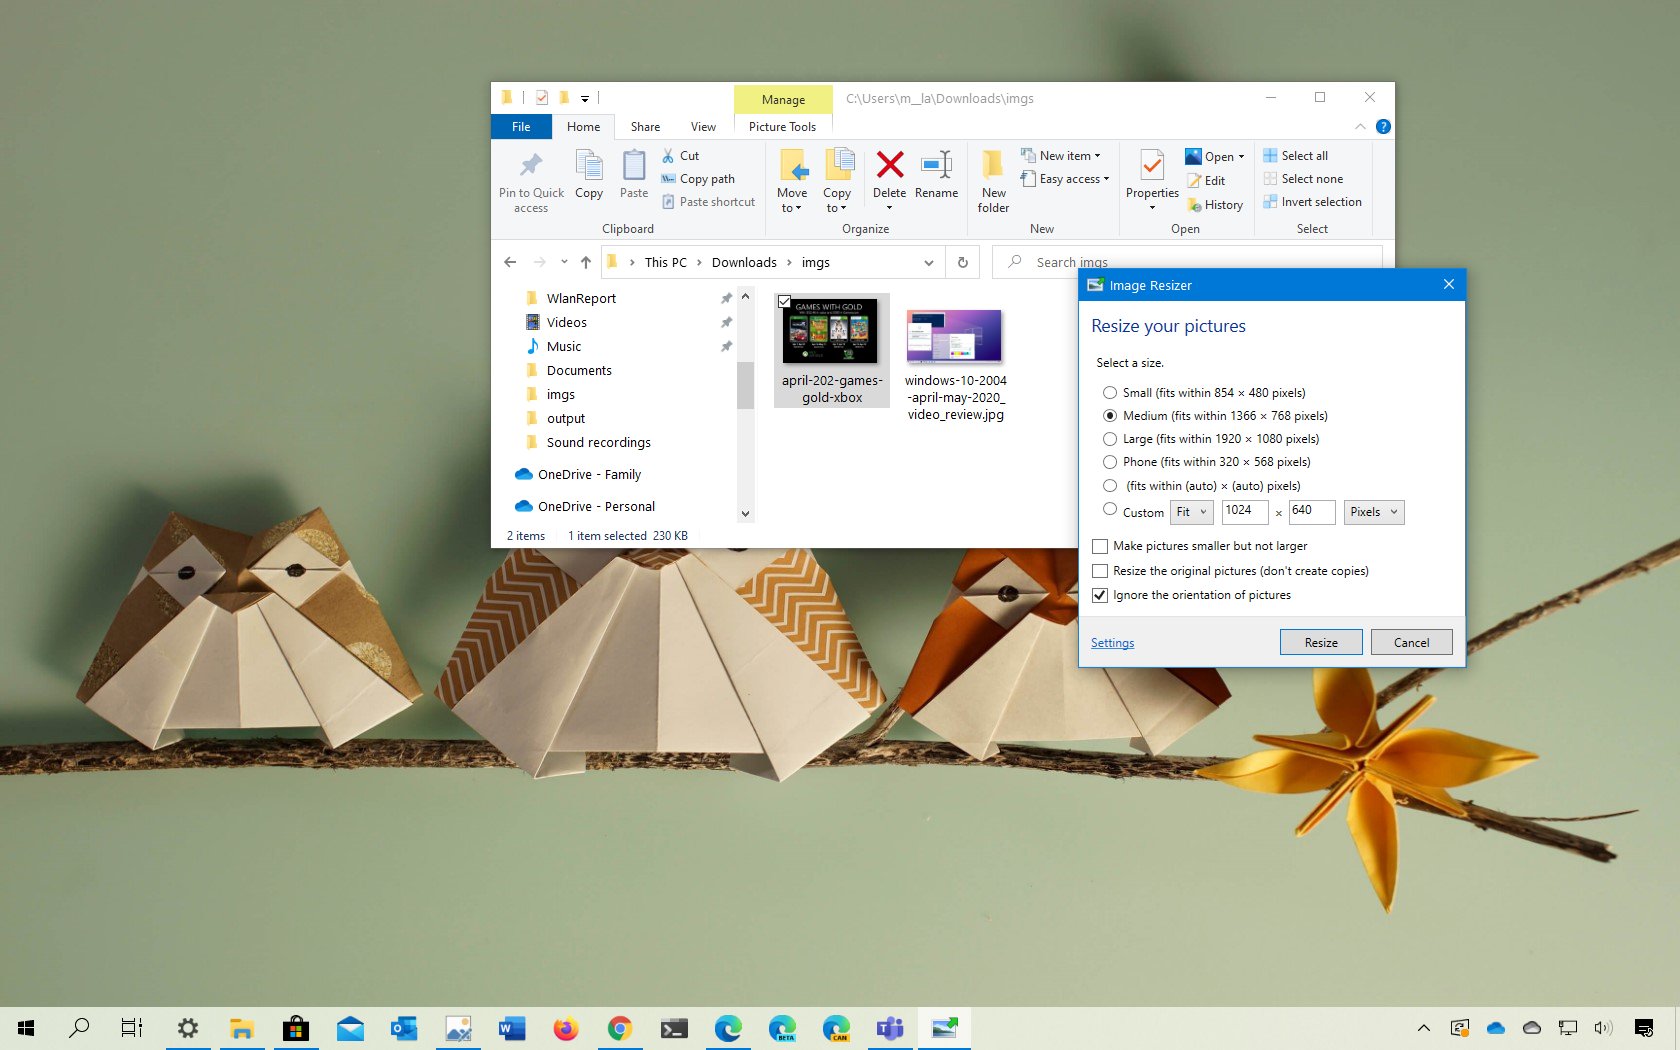This screenshot has width=1680, height=1050.
Task: Switch to the Share tab
Action: click(x=644, y=126)
